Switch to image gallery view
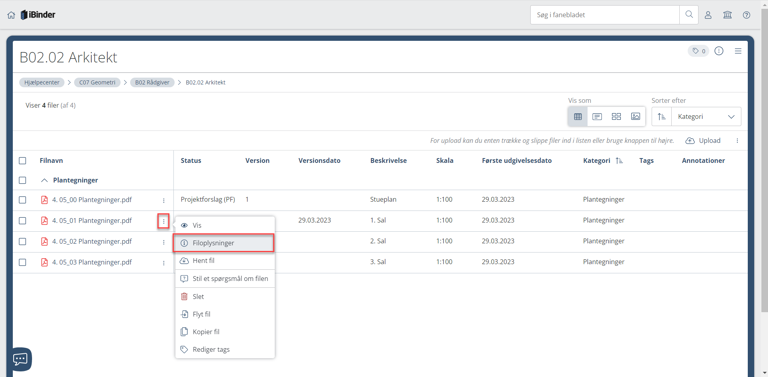The height and width of the screenshot is (377, 768). [x=635, y=117]
